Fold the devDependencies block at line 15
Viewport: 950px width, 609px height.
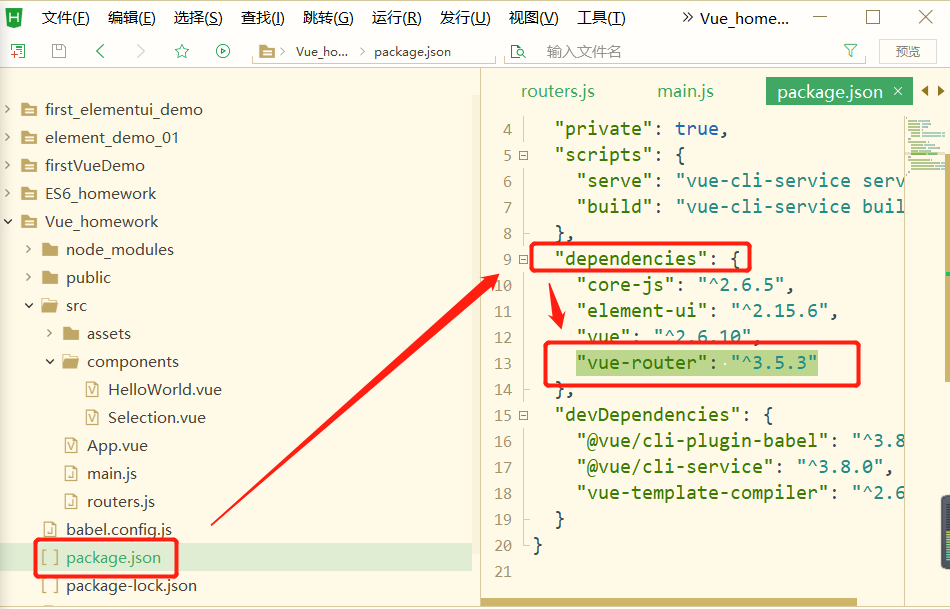pyautogui.click(x=523, y=415)
